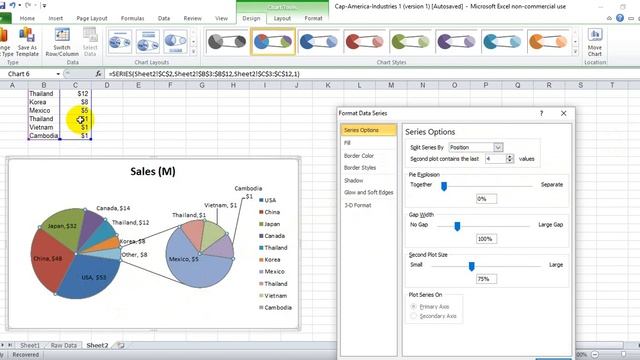Screen dimensions: 640x360
Task: Click second plot values number field
Action: pos(496,159)
